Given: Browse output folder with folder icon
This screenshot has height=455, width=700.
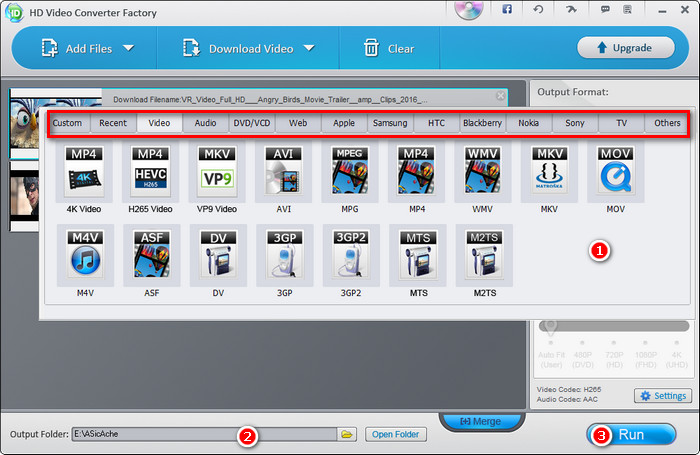Looking at the screenshot, I should 347,434.
